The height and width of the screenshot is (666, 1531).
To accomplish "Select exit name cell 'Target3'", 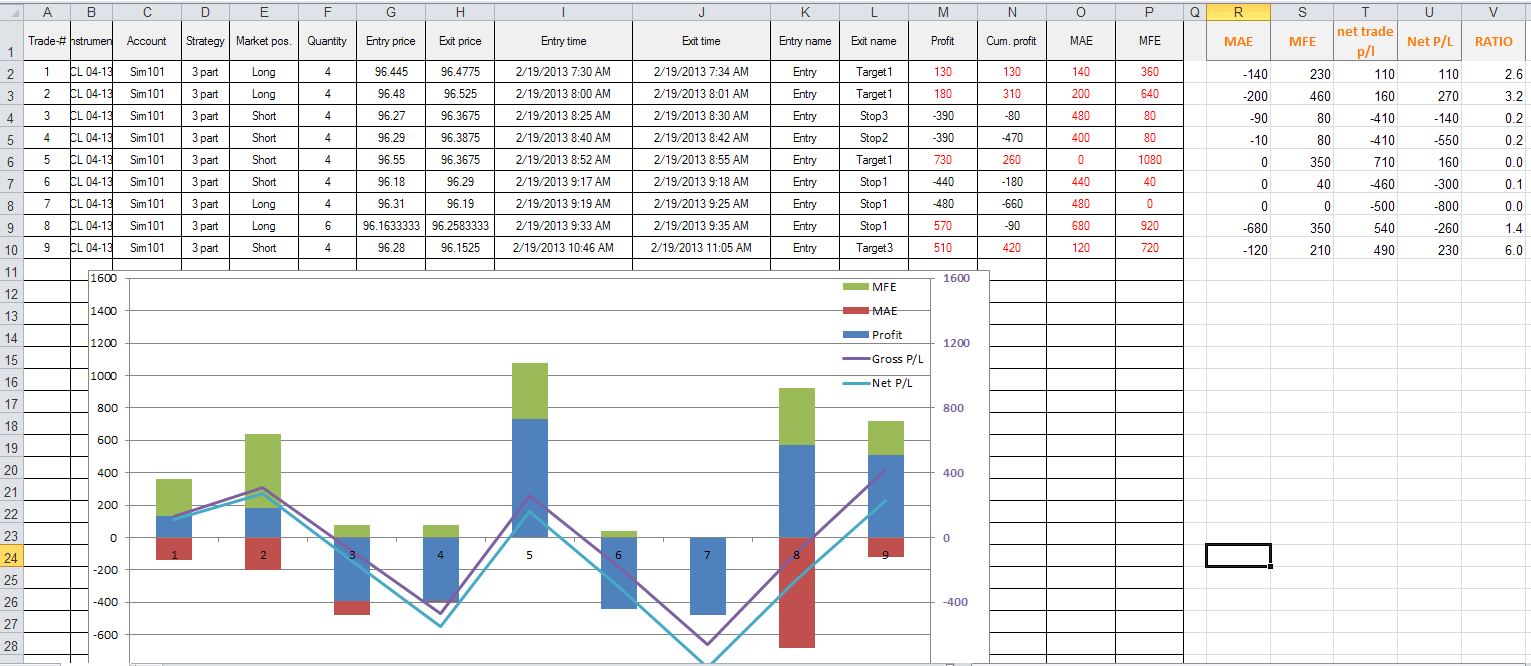I will (874, 247).
